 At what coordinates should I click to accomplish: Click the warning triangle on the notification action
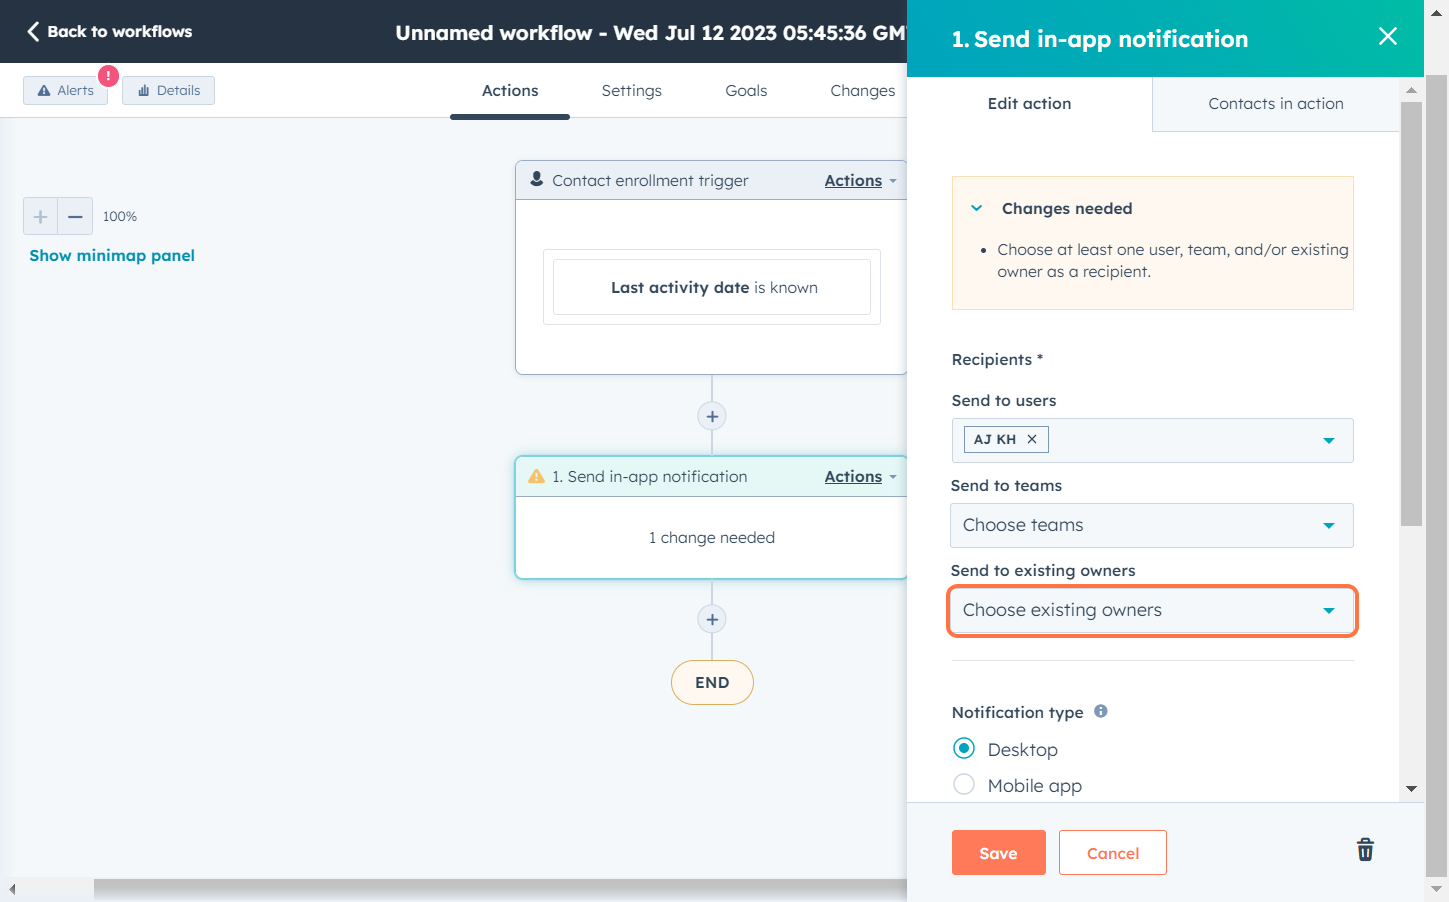pos(534,476)
